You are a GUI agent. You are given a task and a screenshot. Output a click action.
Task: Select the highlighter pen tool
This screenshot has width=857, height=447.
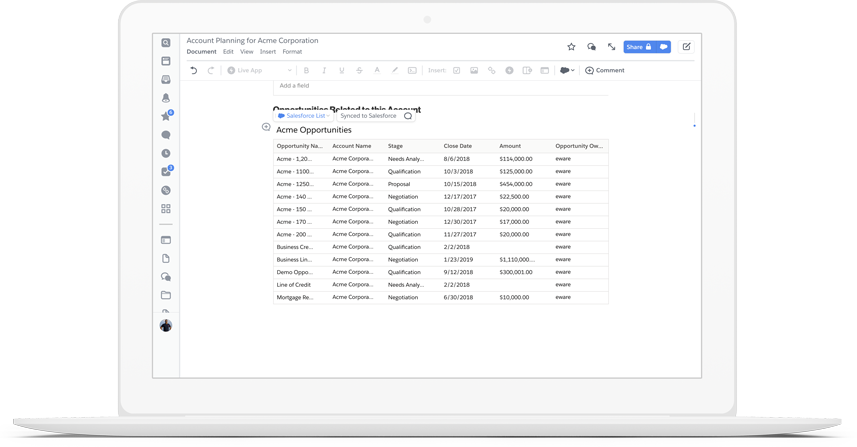pyautogui.click(x=394, y=70)
